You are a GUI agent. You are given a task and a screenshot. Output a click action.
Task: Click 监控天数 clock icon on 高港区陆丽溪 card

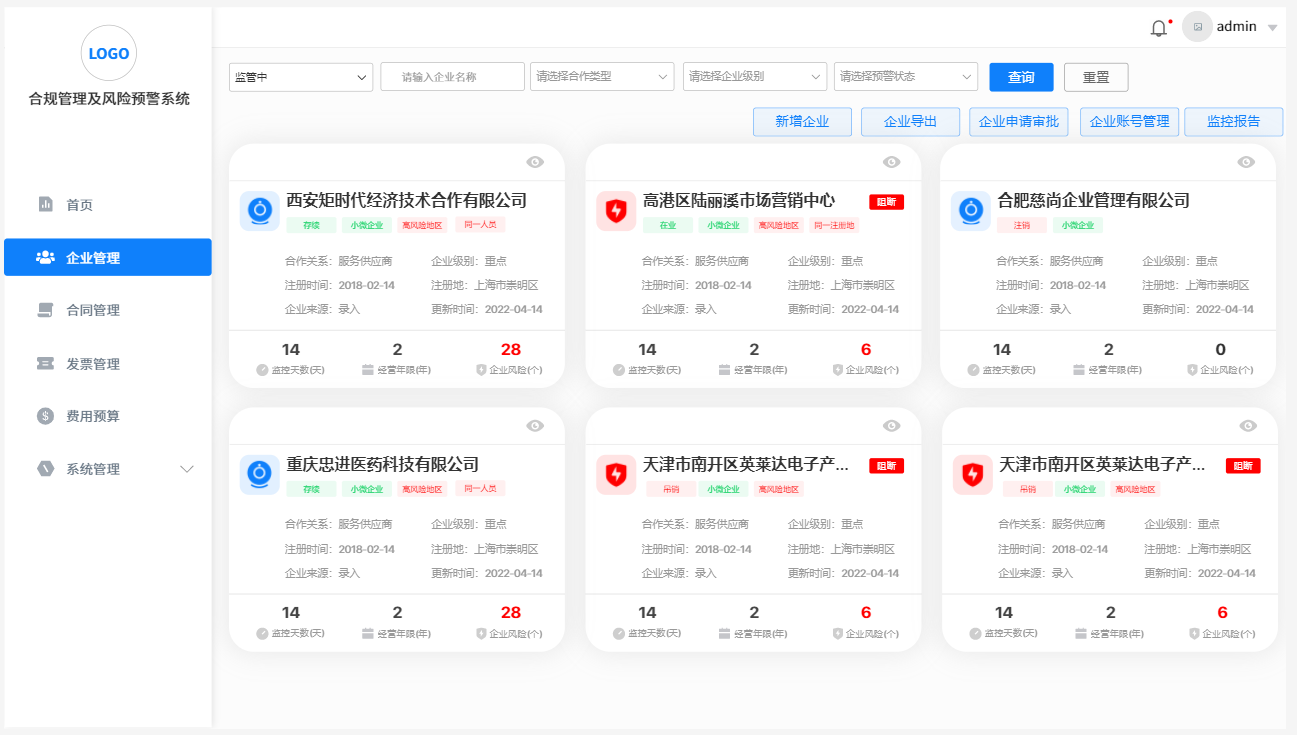(x=619, y=370)
